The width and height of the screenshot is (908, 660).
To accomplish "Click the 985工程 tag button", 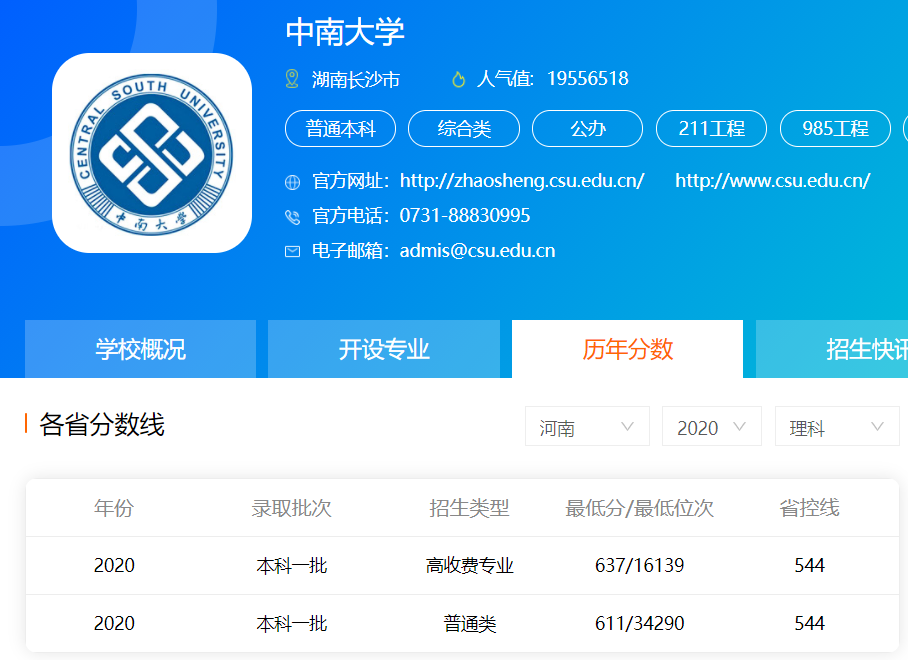I will click(x=835, y=128).
